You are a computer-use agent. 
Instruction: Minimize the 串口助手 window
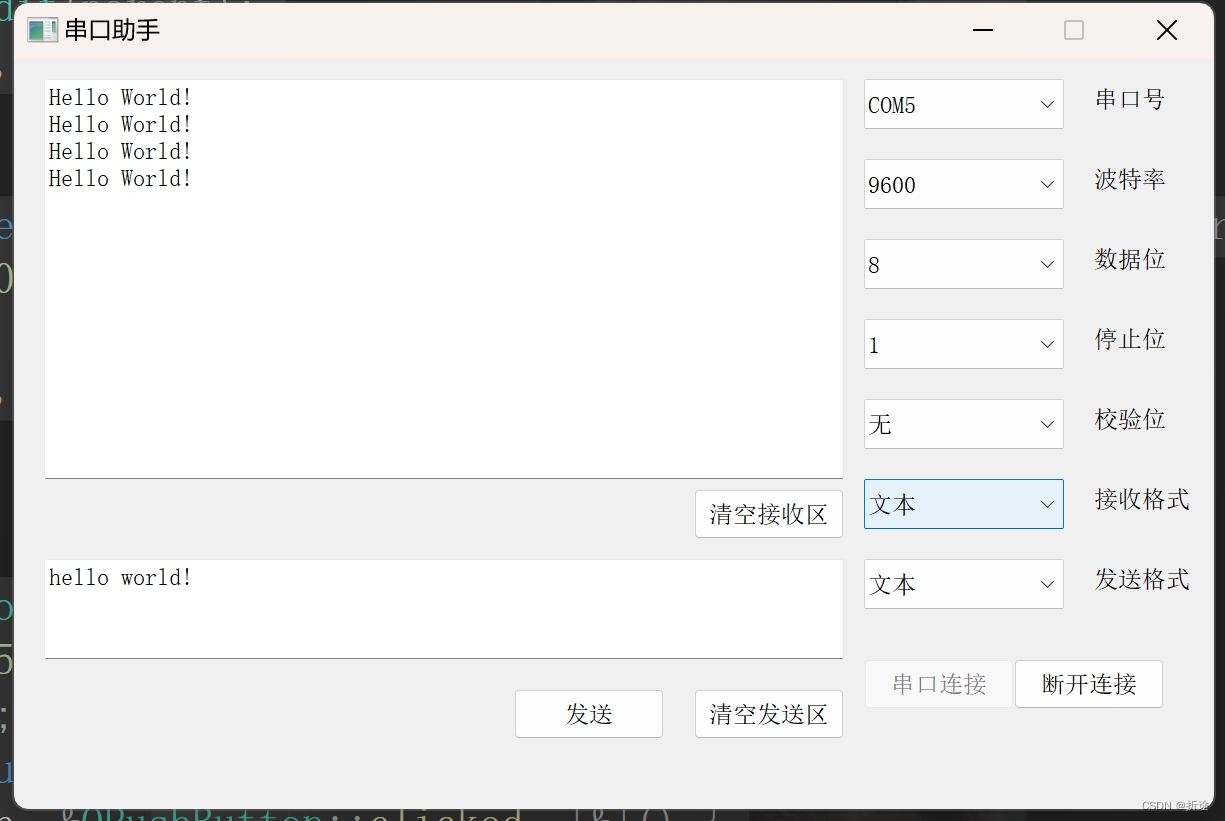[x=982, y=30]
